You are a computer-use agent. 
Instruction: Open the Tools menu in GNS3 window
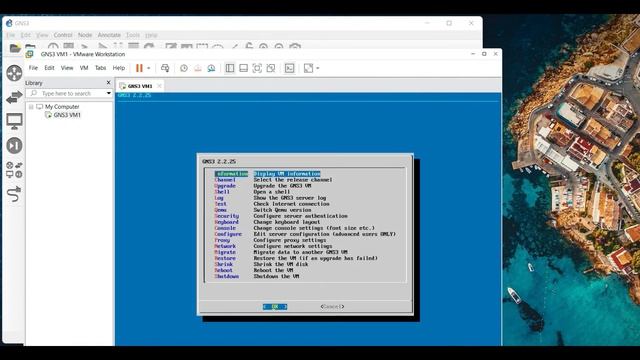[133, 35]
